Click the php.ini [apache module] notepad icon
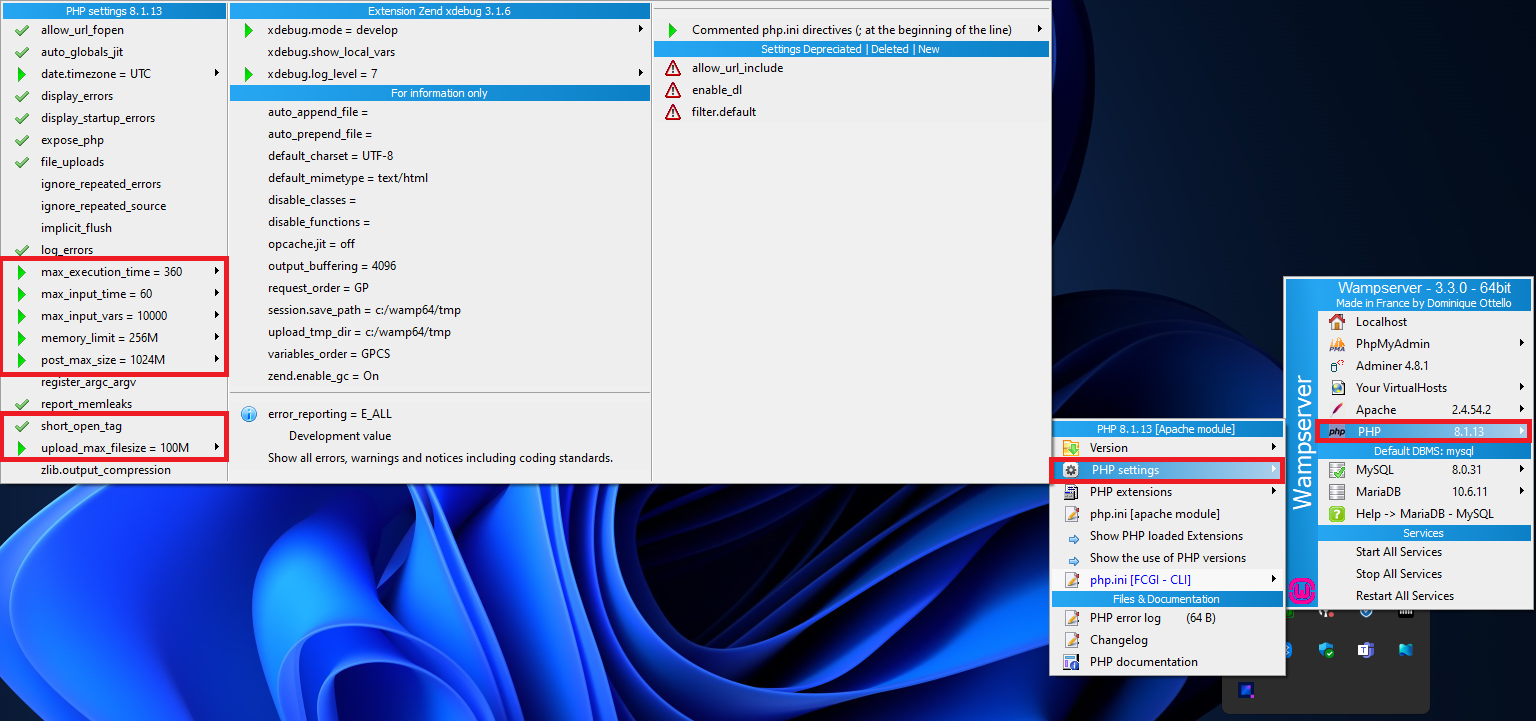Image resolution: width=1536 pixels, height=721 pixels. coord(1071,514)
